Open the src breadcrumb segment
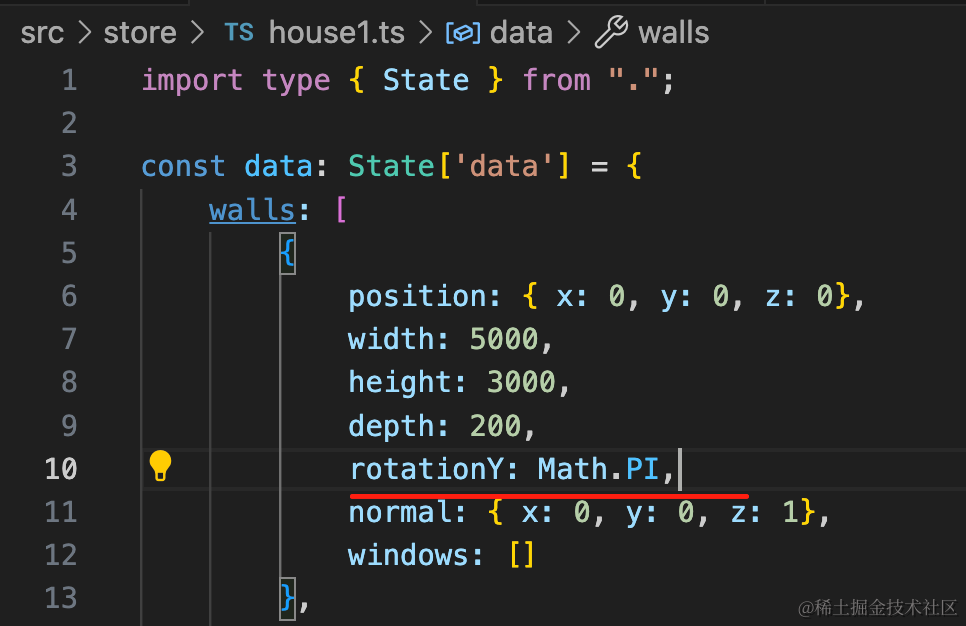The image size is (966, 626). click(x=42, y=33)
